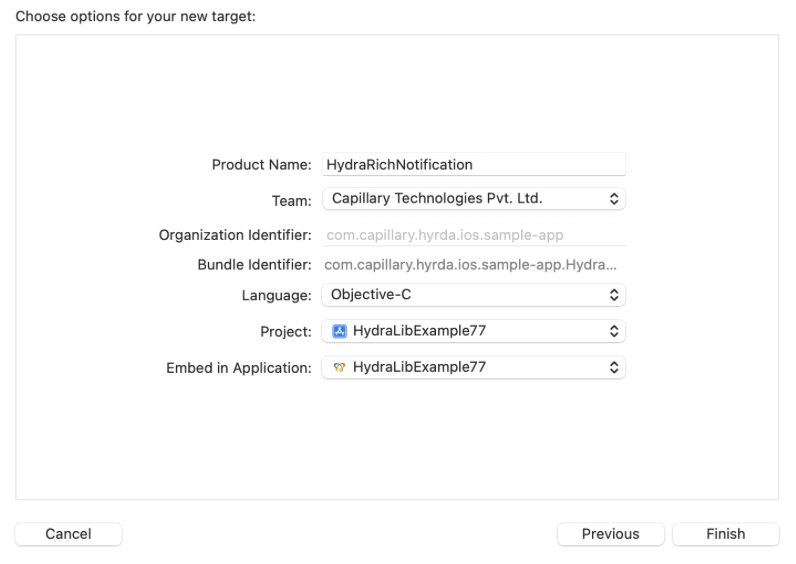Click the "Language:" label text
Viewport: 796px width, 564px height.
pyautogui.click(x=276, y=296)
